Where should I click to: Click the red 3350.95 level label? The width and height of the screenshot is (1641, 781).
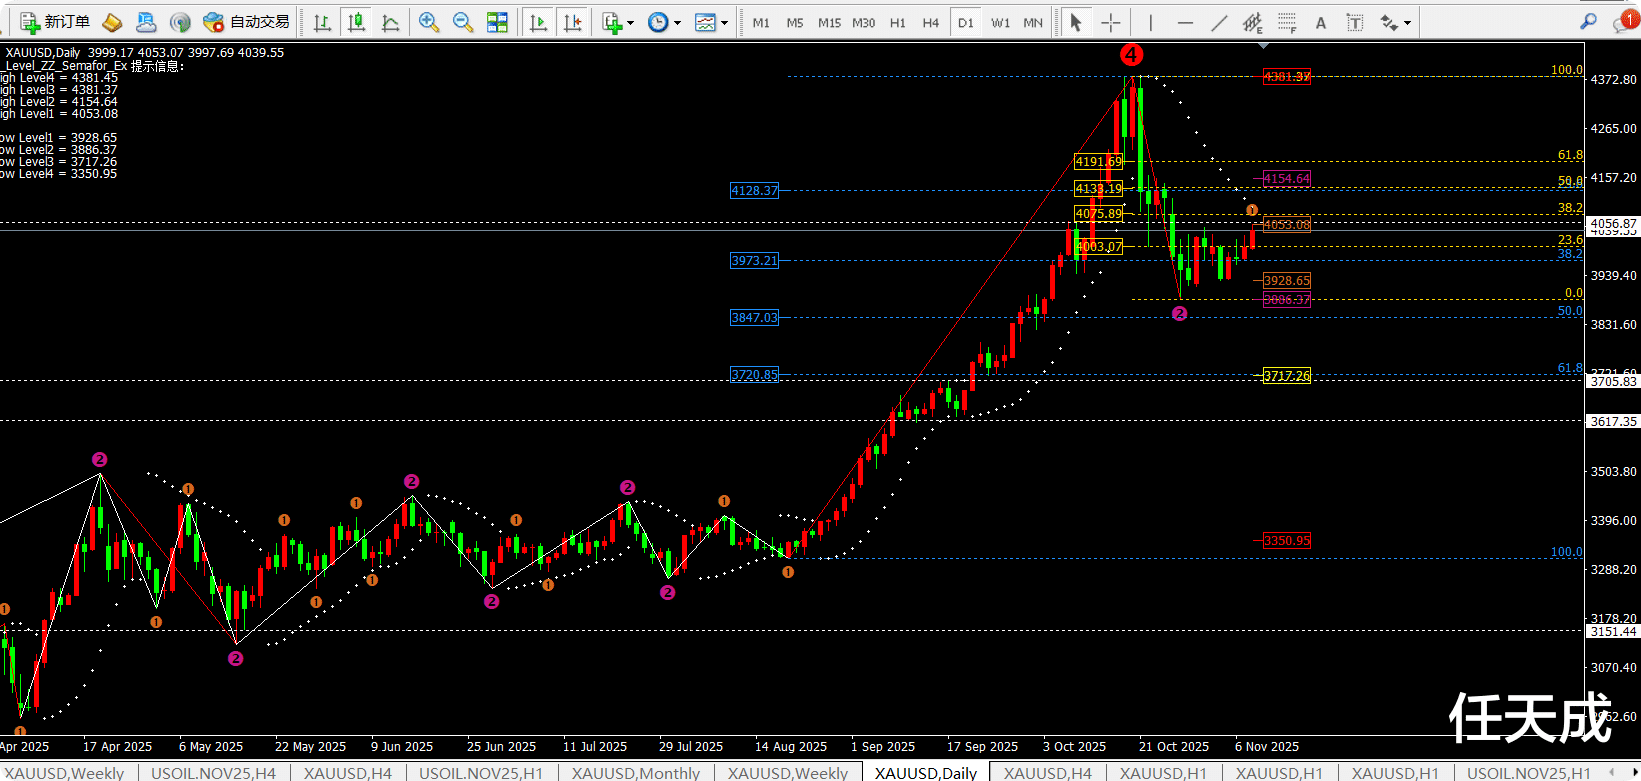[1286, 540]
